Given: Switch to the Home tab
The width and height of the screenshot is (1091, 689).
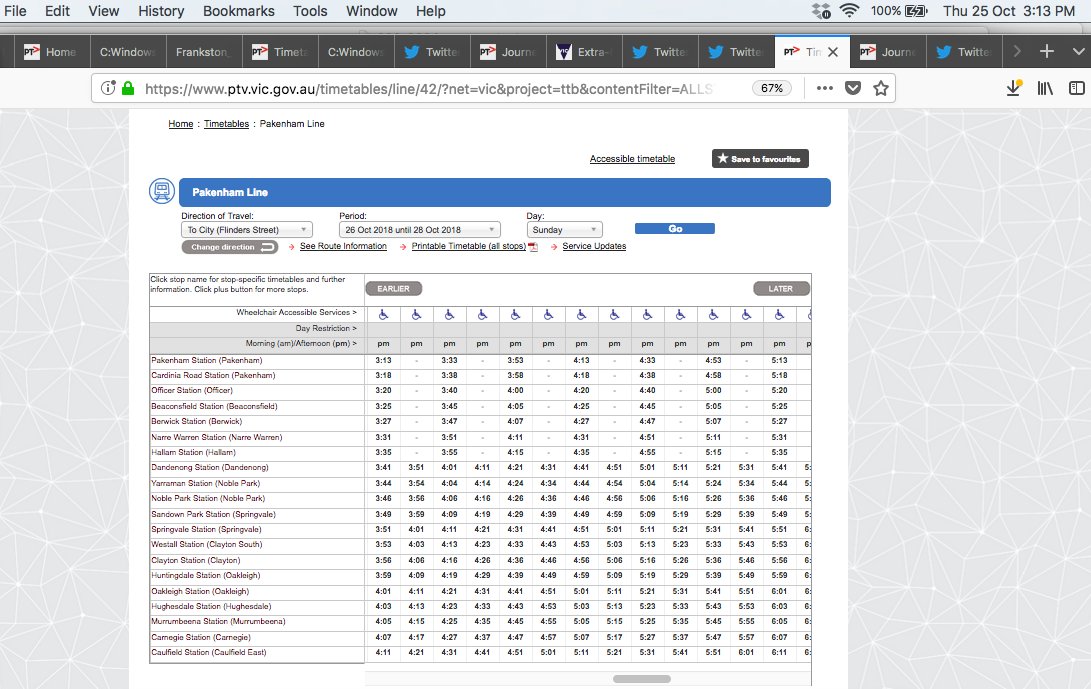Looking at the screenshot, I should [x=50, y=52].
